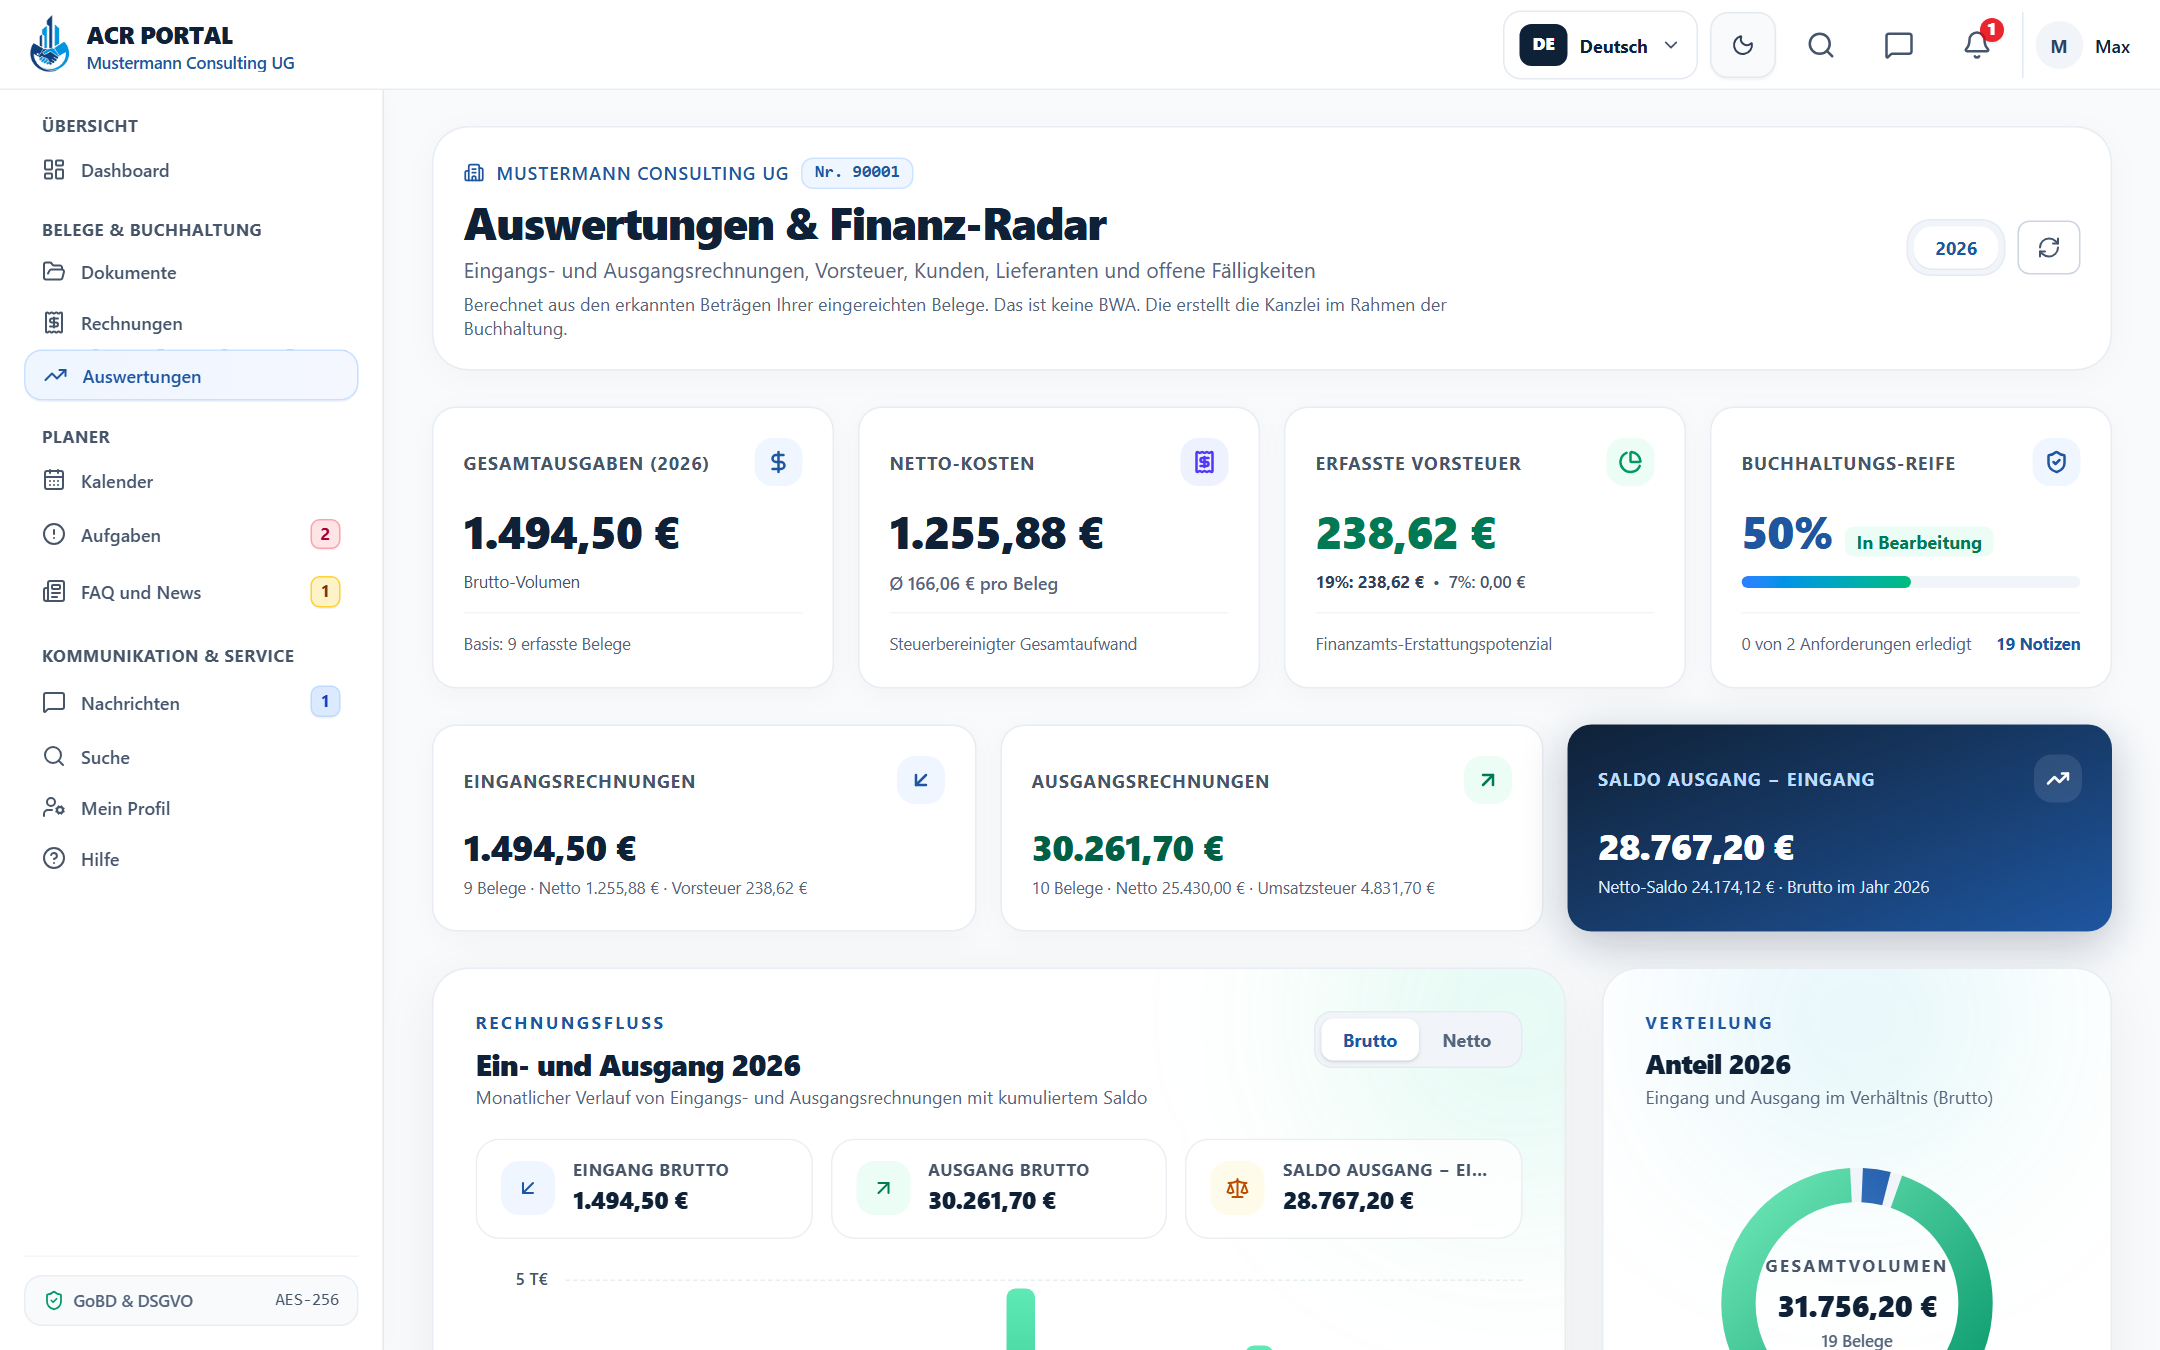Open the Deutsch language dropdown
This screenshot has width=2160, height=1350.
click(1600, 46)
